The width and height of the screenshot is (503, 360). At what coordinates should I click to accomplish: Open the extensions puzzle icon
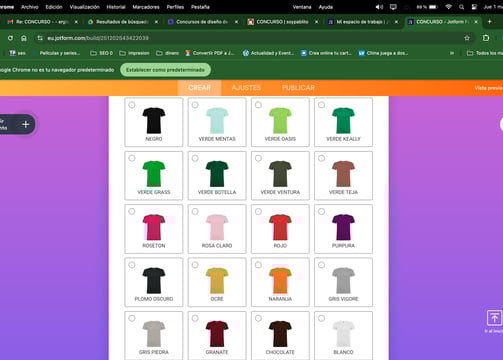click(486, 38)
